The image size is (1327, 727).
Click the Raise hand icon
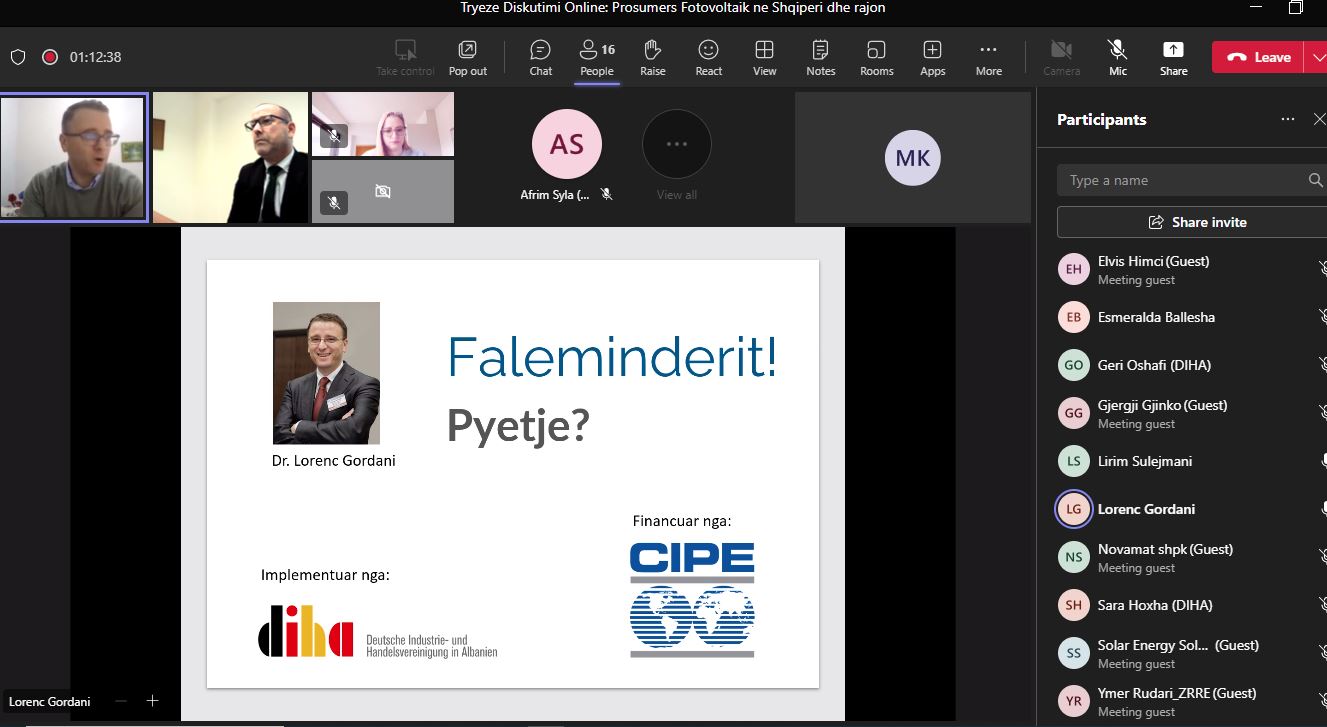(x=653, y=57)
